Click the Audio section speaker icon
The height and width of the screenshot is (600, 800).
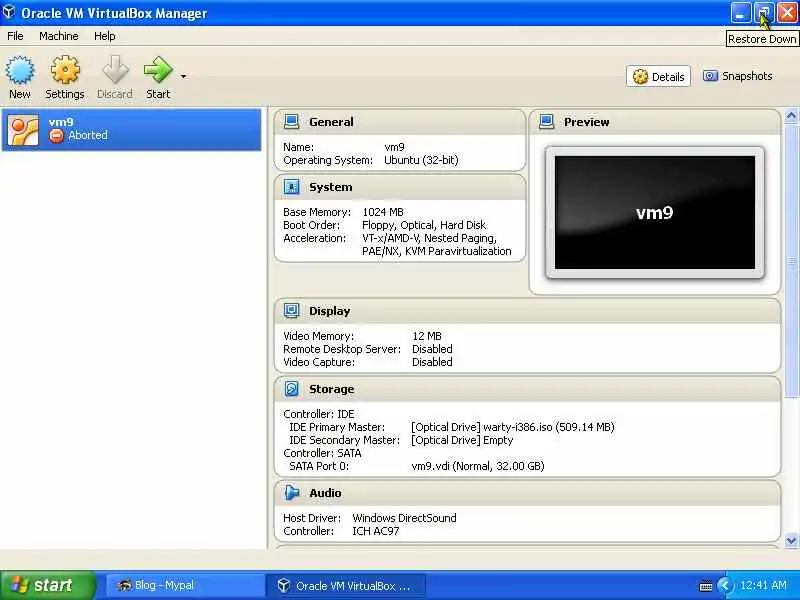pyautogui.click(x=291, y=493)
